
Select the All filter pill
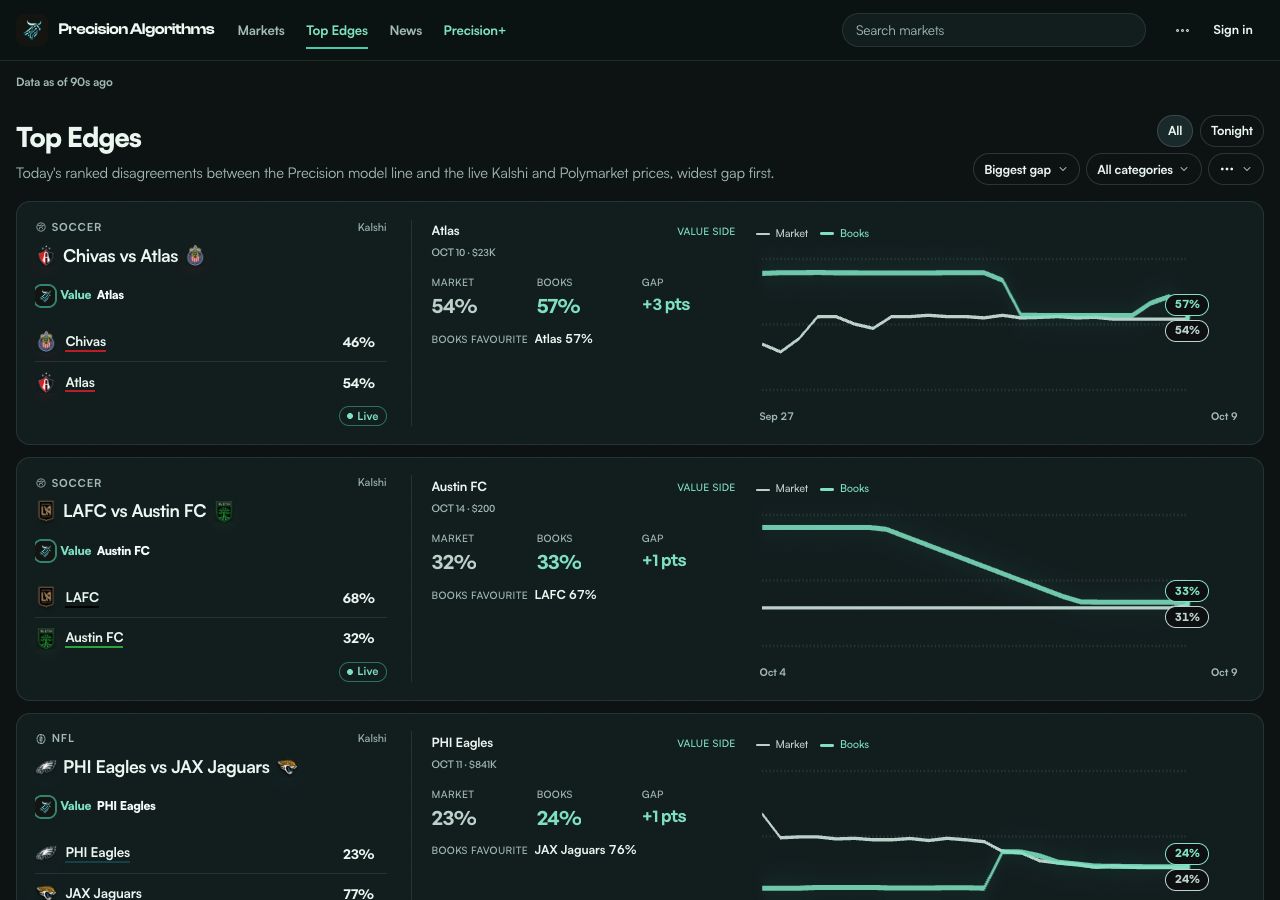[1175, 131]
